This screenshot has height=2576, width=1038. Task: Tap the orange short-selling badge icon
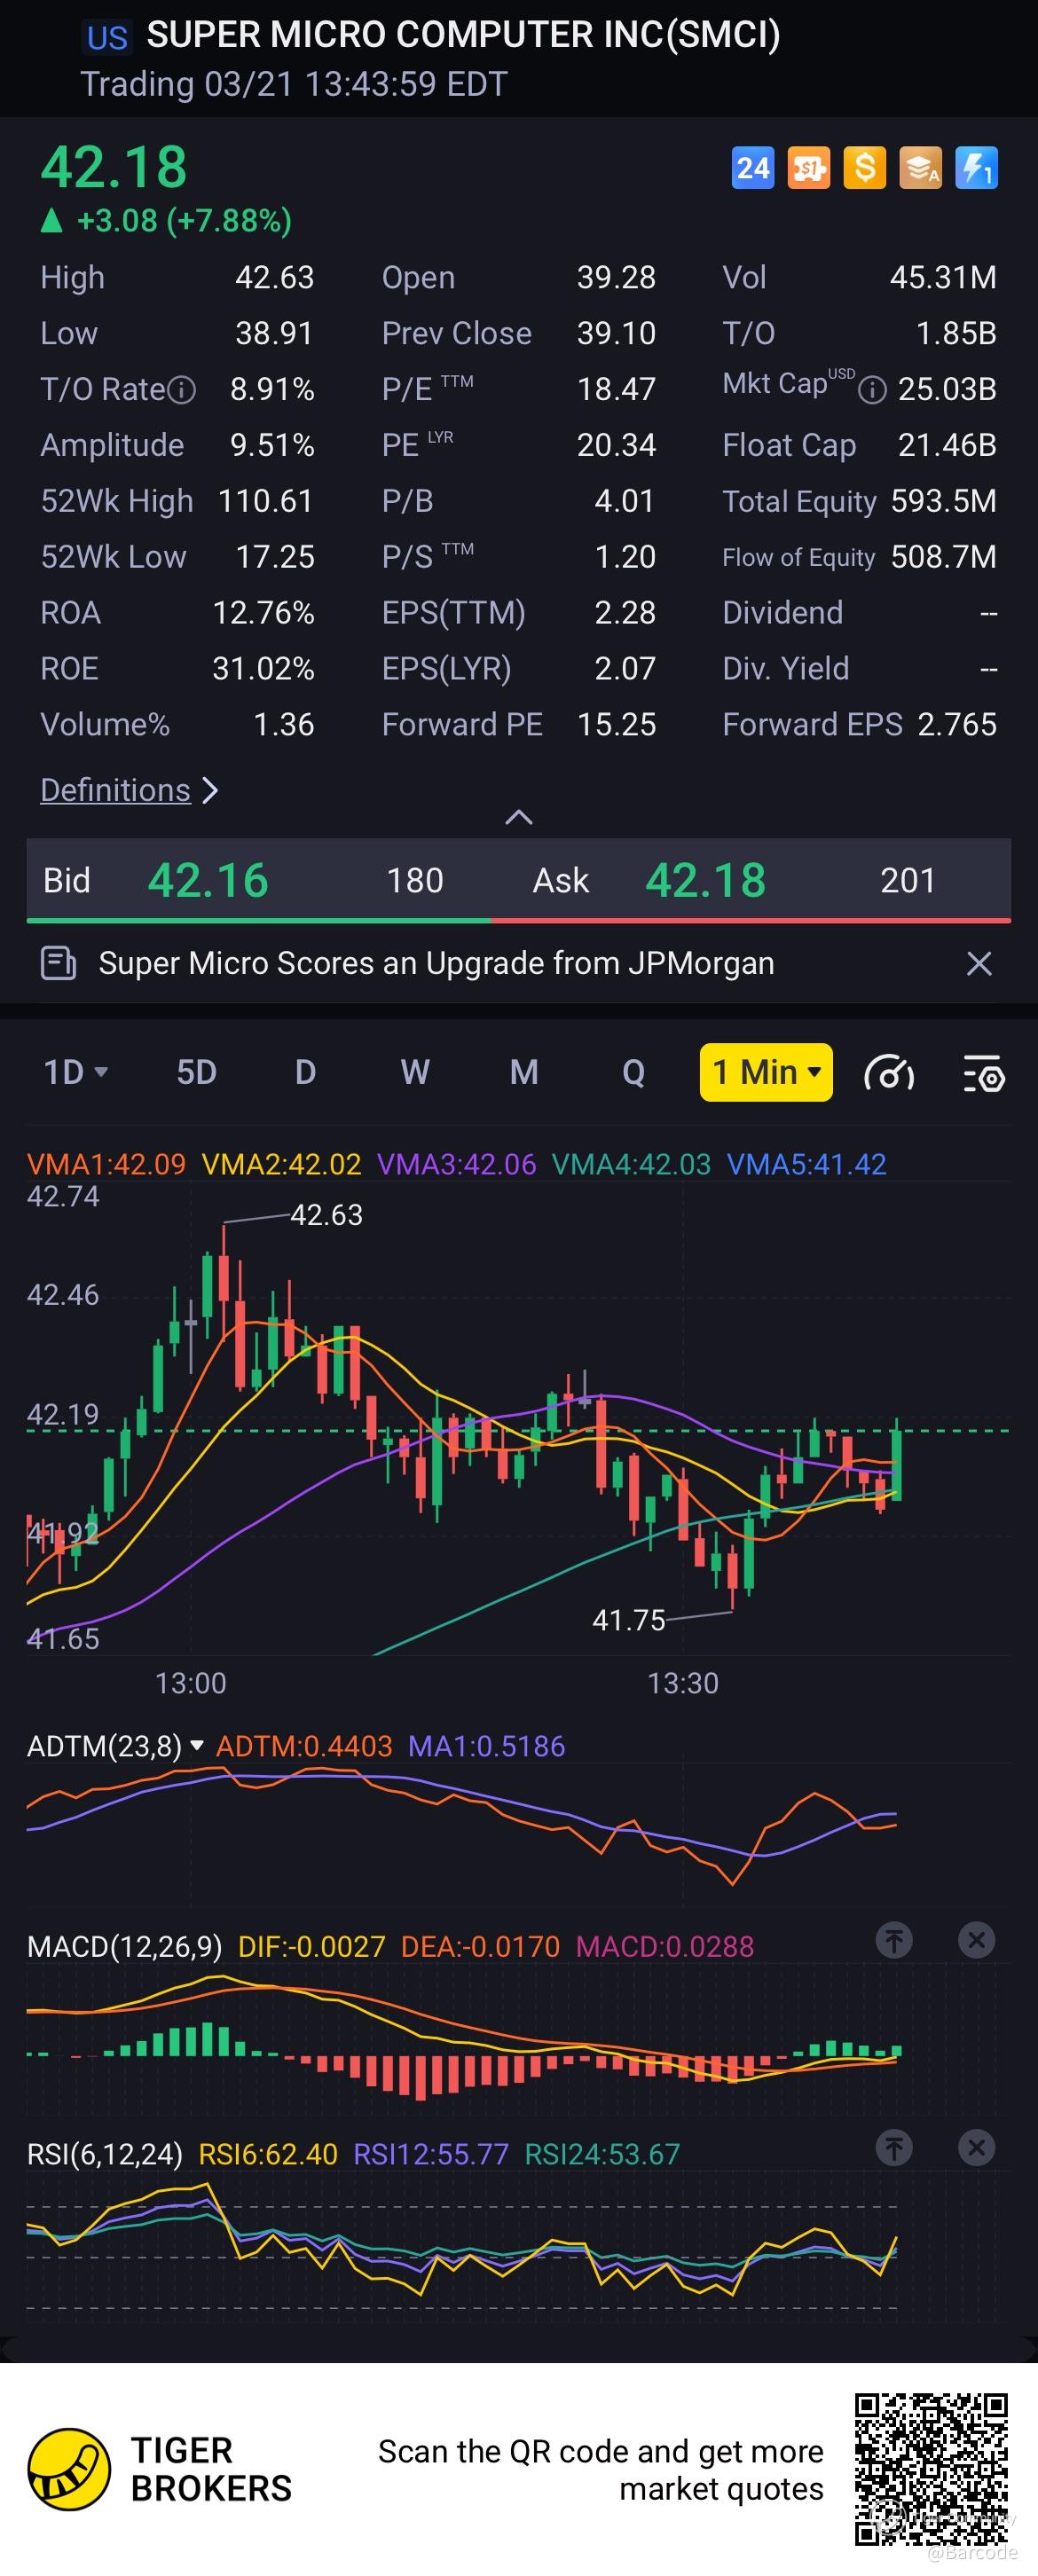pos(809,168)
